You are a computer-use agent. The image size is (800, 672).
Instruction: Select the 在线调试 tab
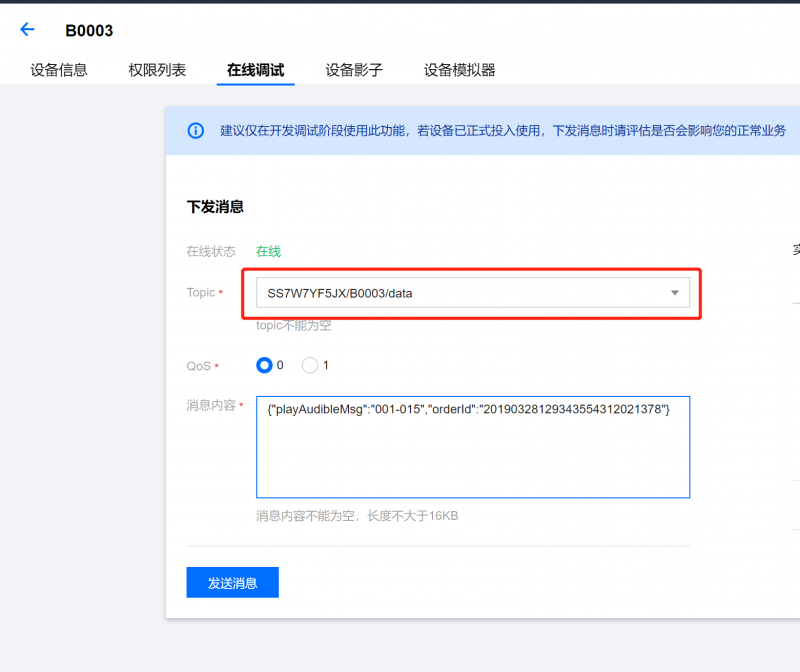coord(255,70)
